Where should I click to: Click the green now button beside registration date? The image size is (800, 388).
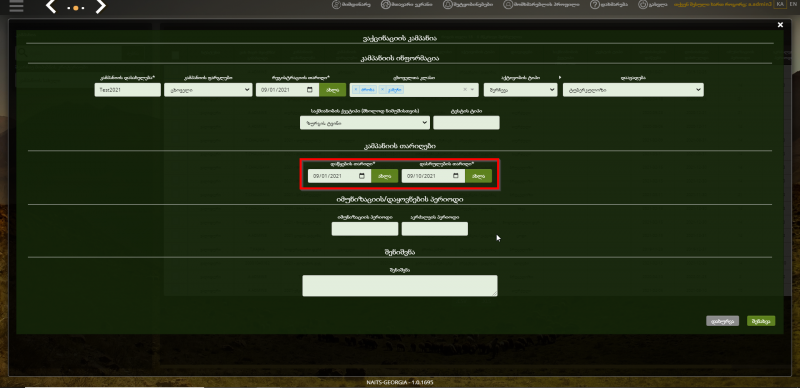(333, 90)
